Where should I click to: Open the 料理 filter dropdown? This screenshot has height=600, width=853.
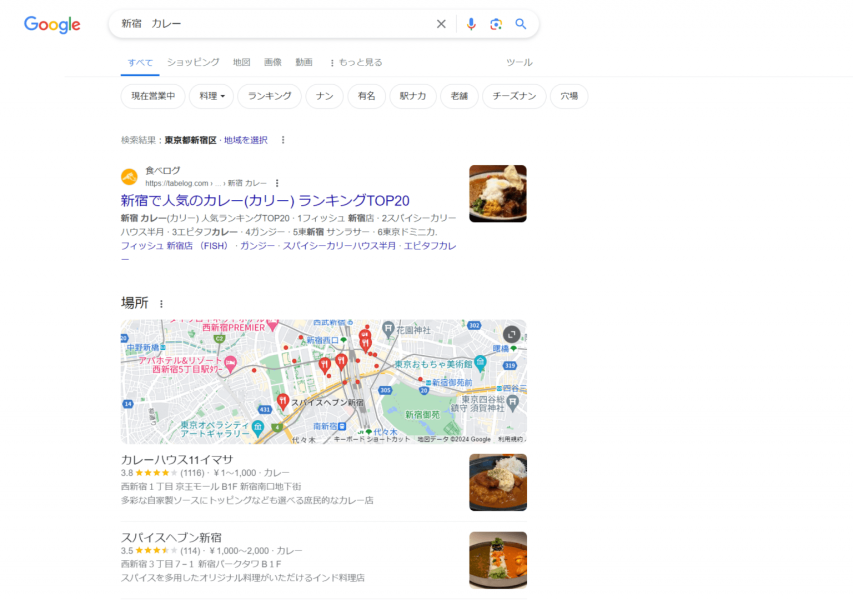[x=212, y=96]
